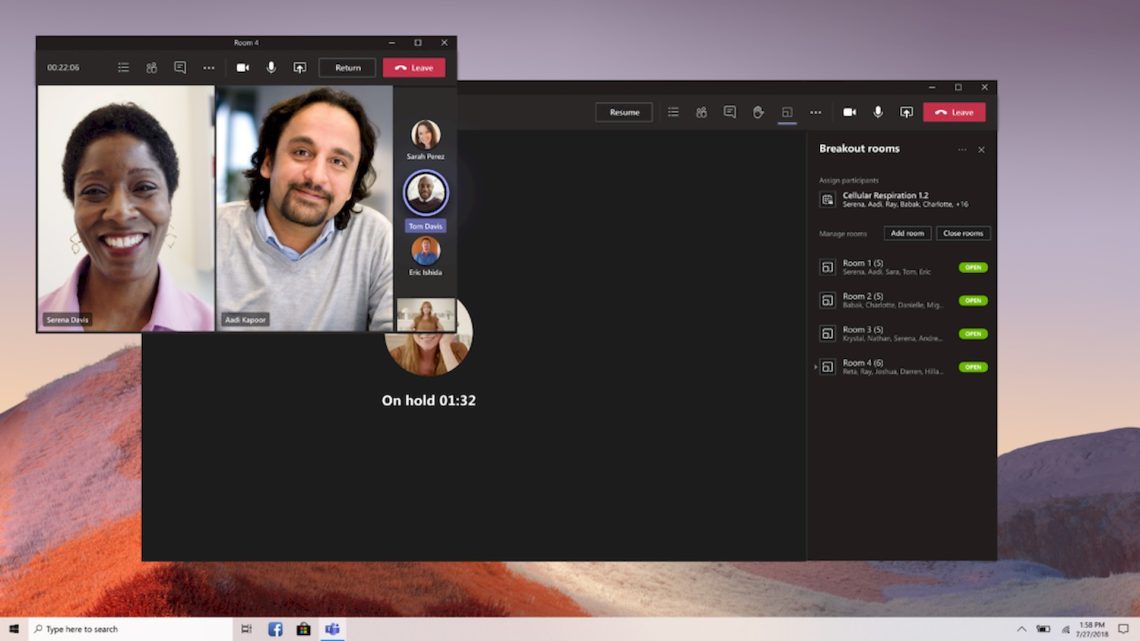Expand Room 4 to show its participants
The height and width of the screenshot is (641, 1140).
point(816,367)
